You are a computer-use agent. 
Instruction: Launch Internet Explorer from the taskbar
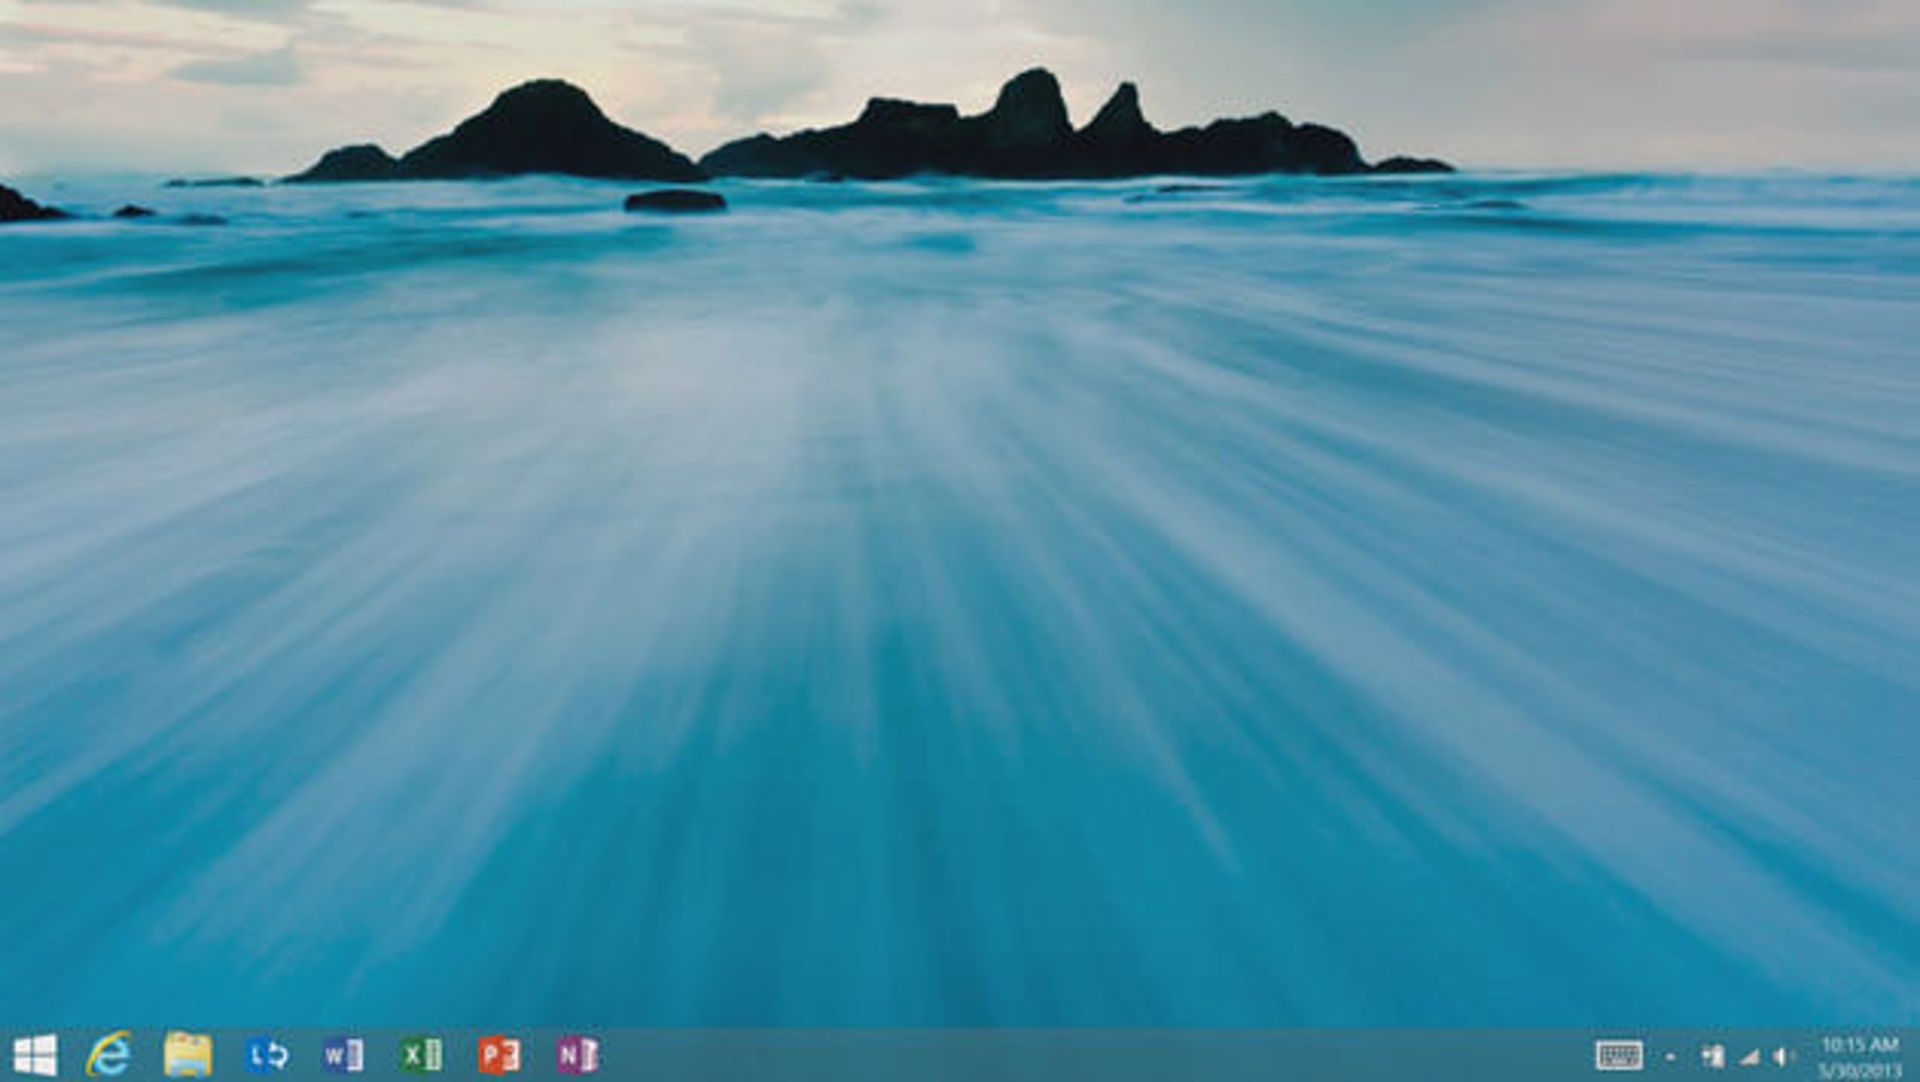tap(109, 1055)
